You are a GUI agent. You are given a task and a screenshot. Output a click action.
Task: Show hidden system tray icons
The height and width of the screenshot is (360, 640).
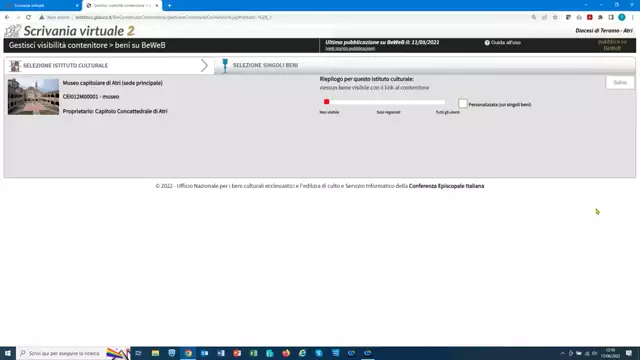562,353
